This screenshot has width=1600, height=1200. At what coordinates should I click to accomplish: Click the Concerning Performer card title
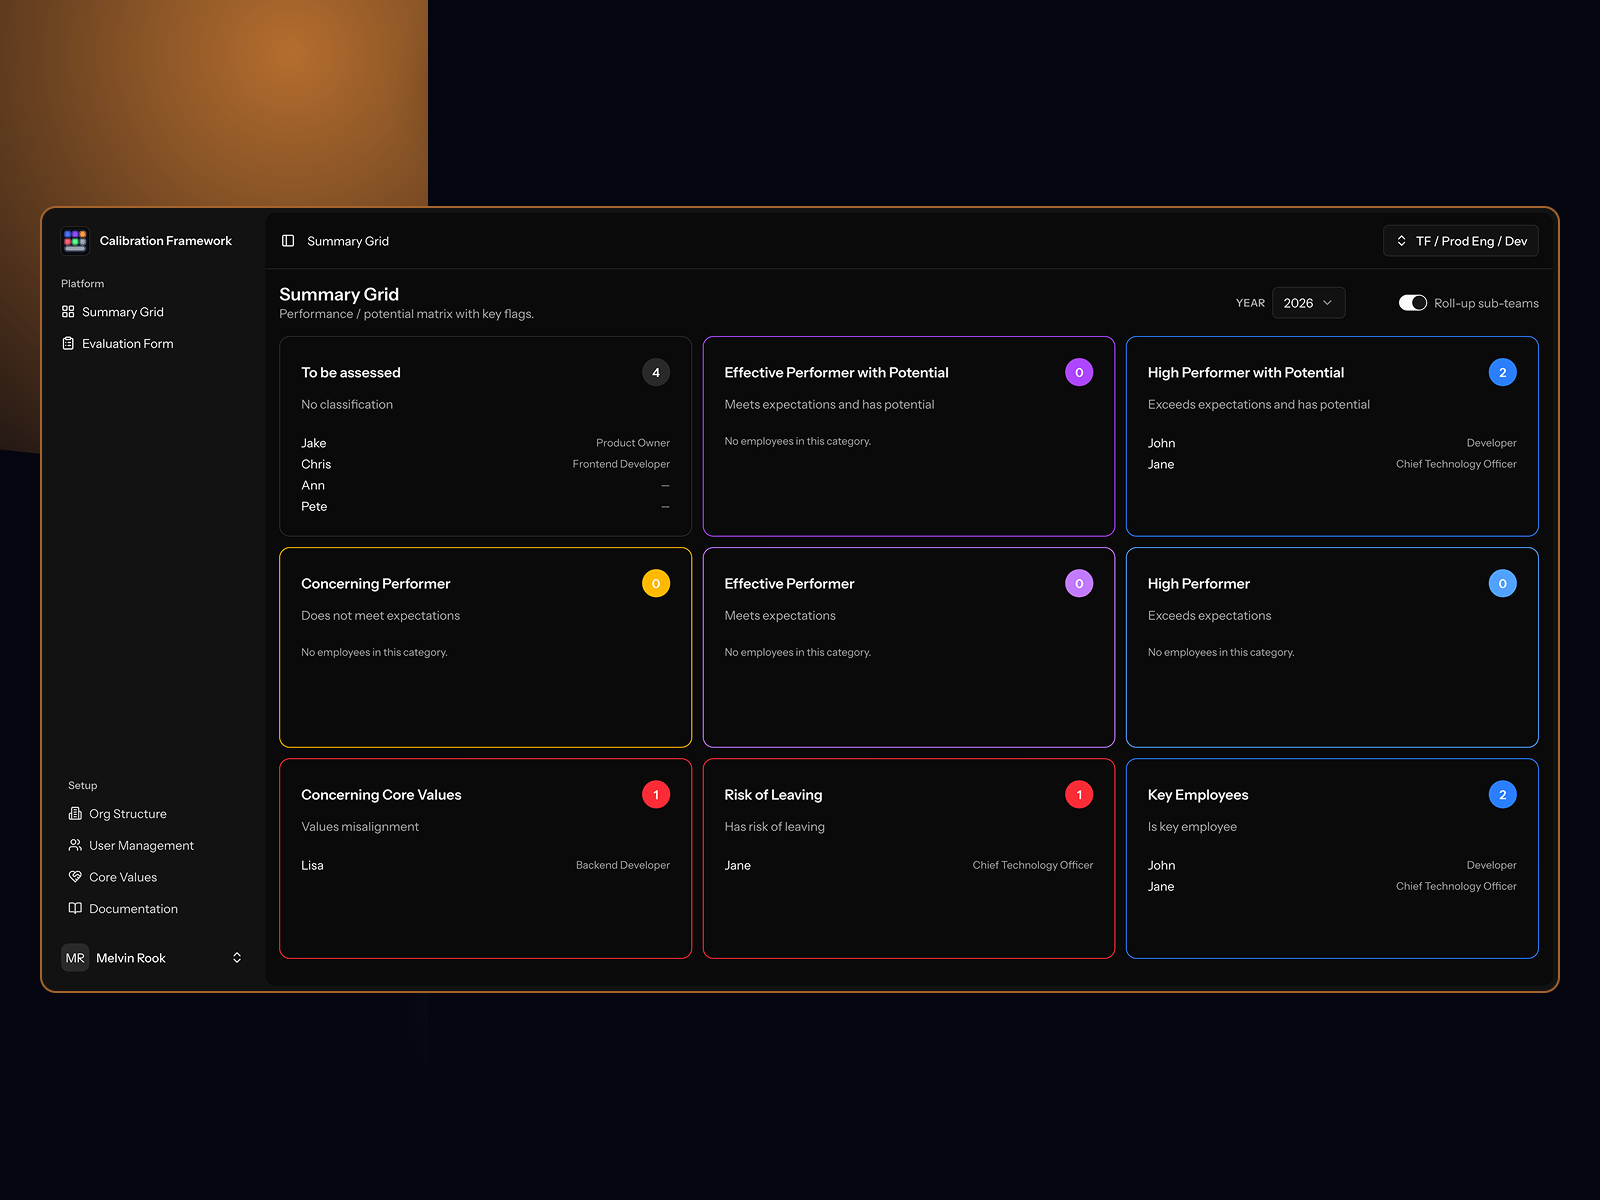pos(376,584)
